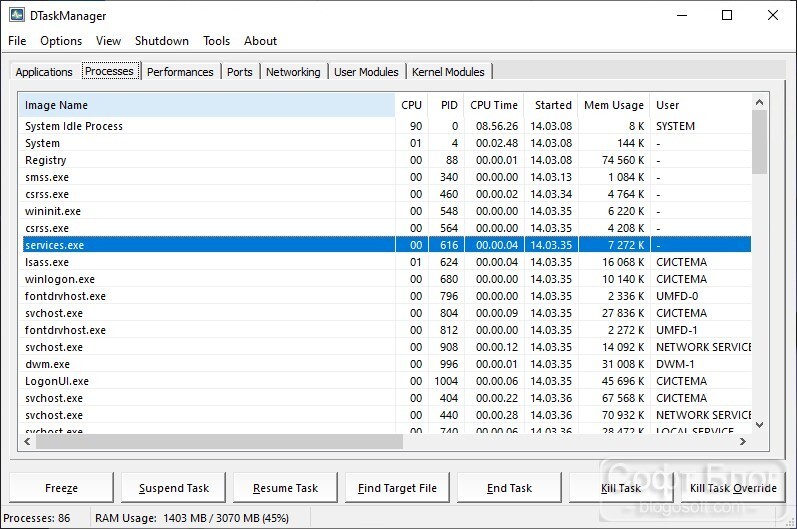Show the Kernel Modules tab
797x529 pixels.
448,72
